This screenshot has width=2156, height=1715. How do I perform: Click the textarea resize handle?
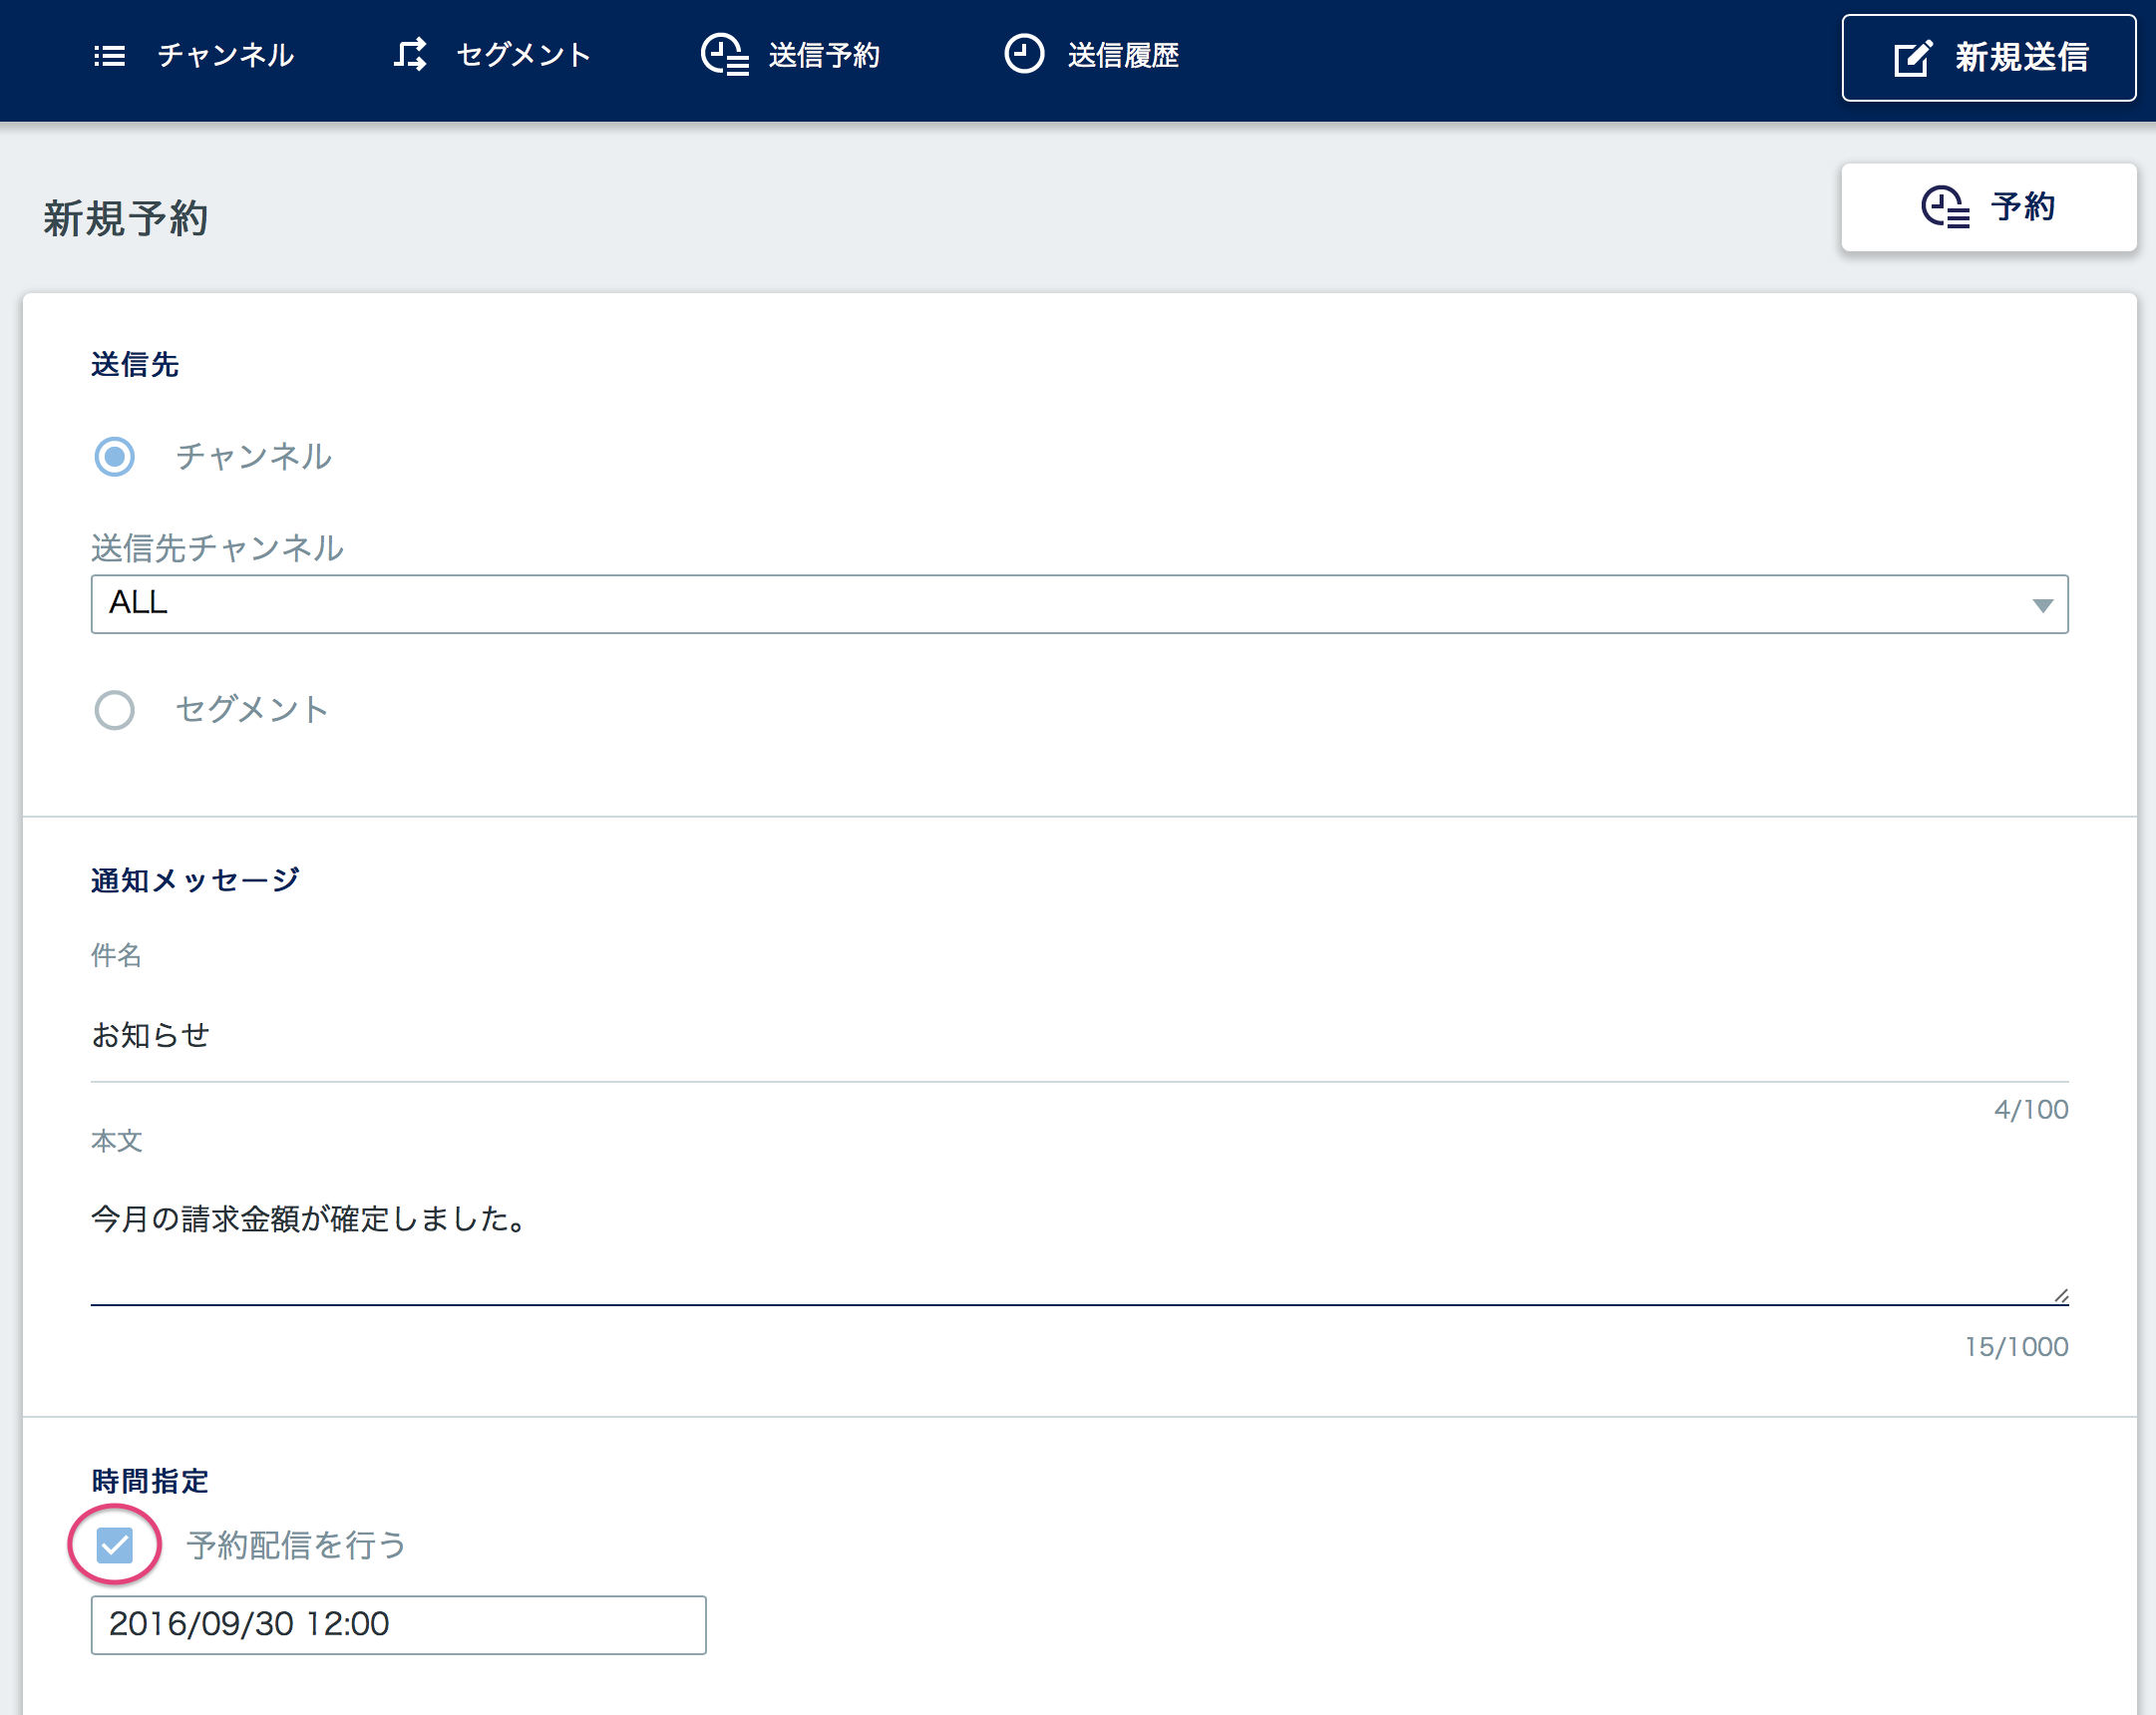(x=2060, y=1296)
